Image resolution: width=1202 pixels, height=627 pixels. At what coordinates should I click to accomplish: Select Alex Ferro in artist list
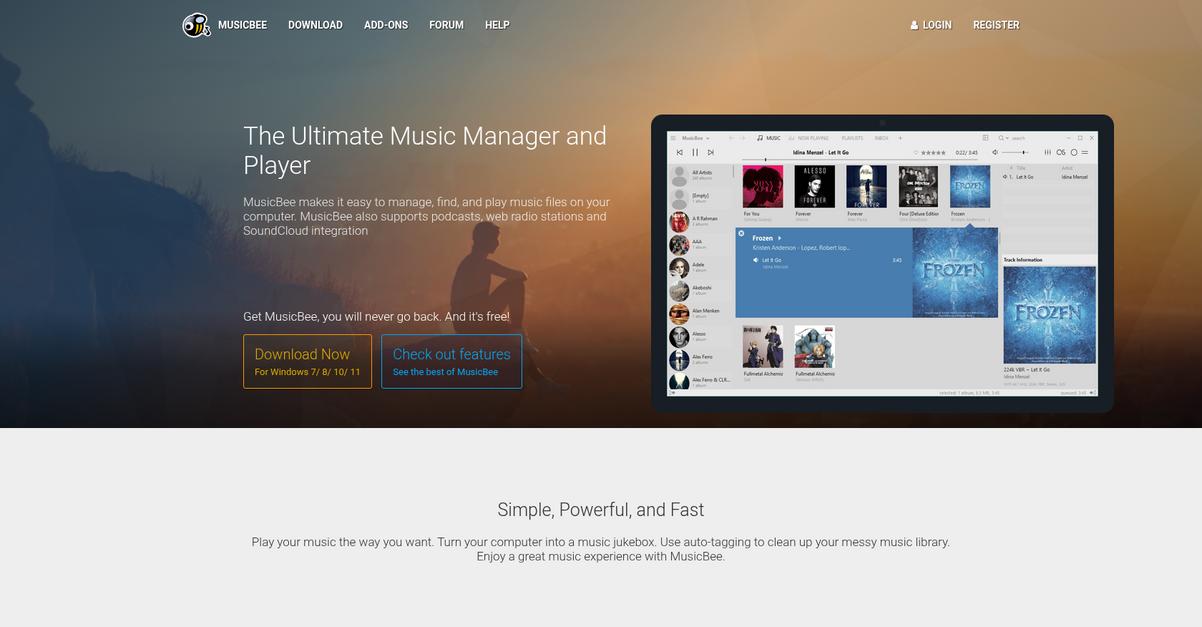pos(700,359)
